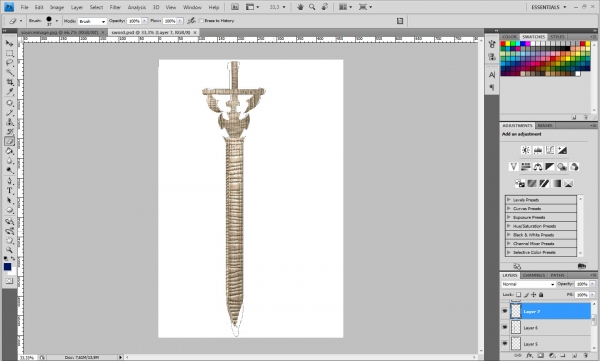Screen dimensions: 600x361
Task: Click the Rotate View tool in application bar
Action: (x=324, y=7)
